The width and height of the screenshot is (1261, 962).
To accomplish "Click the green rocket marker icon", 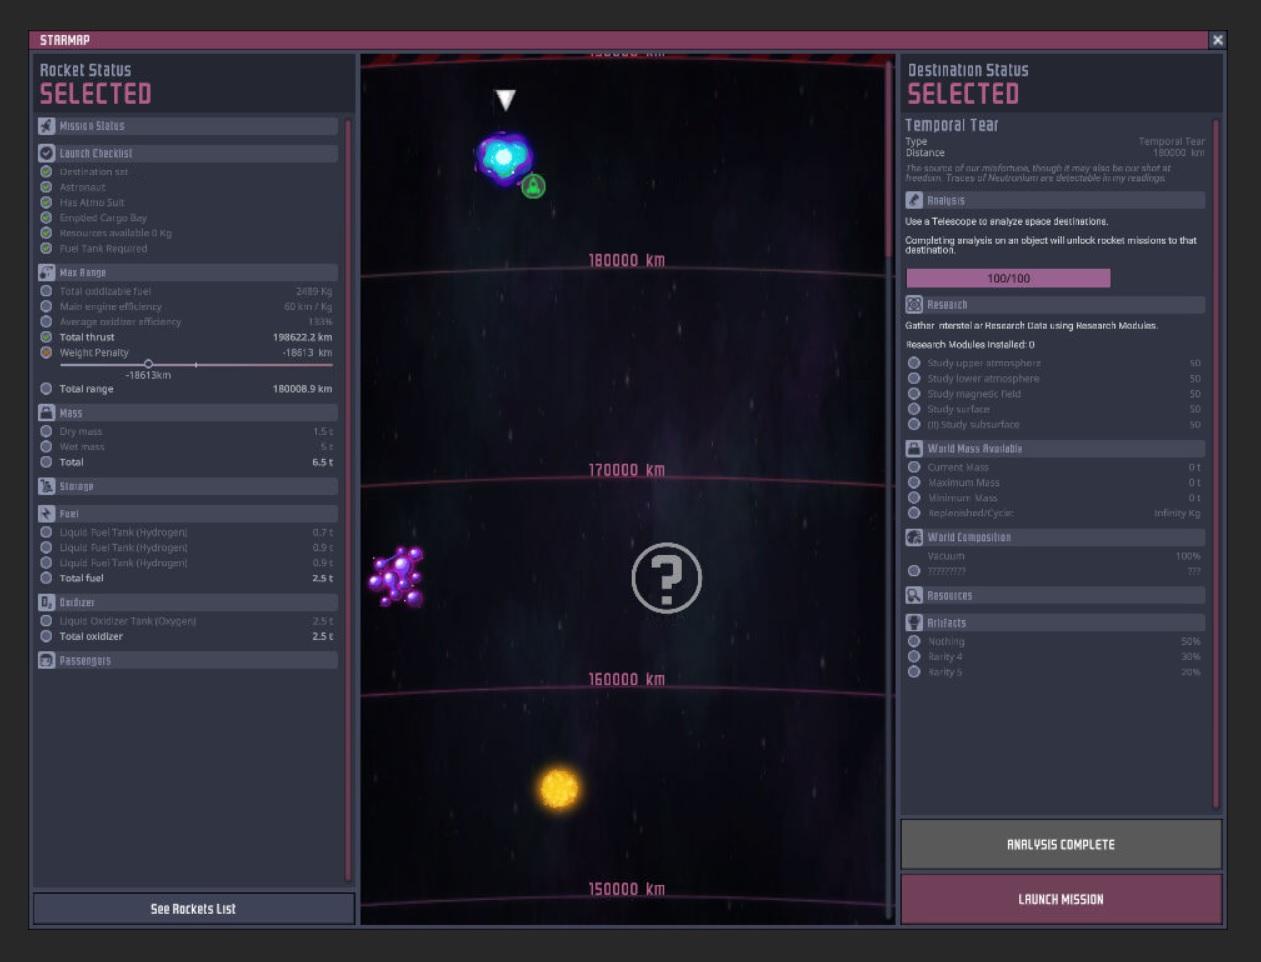I will pyautogui.click(x=533, y=186).
